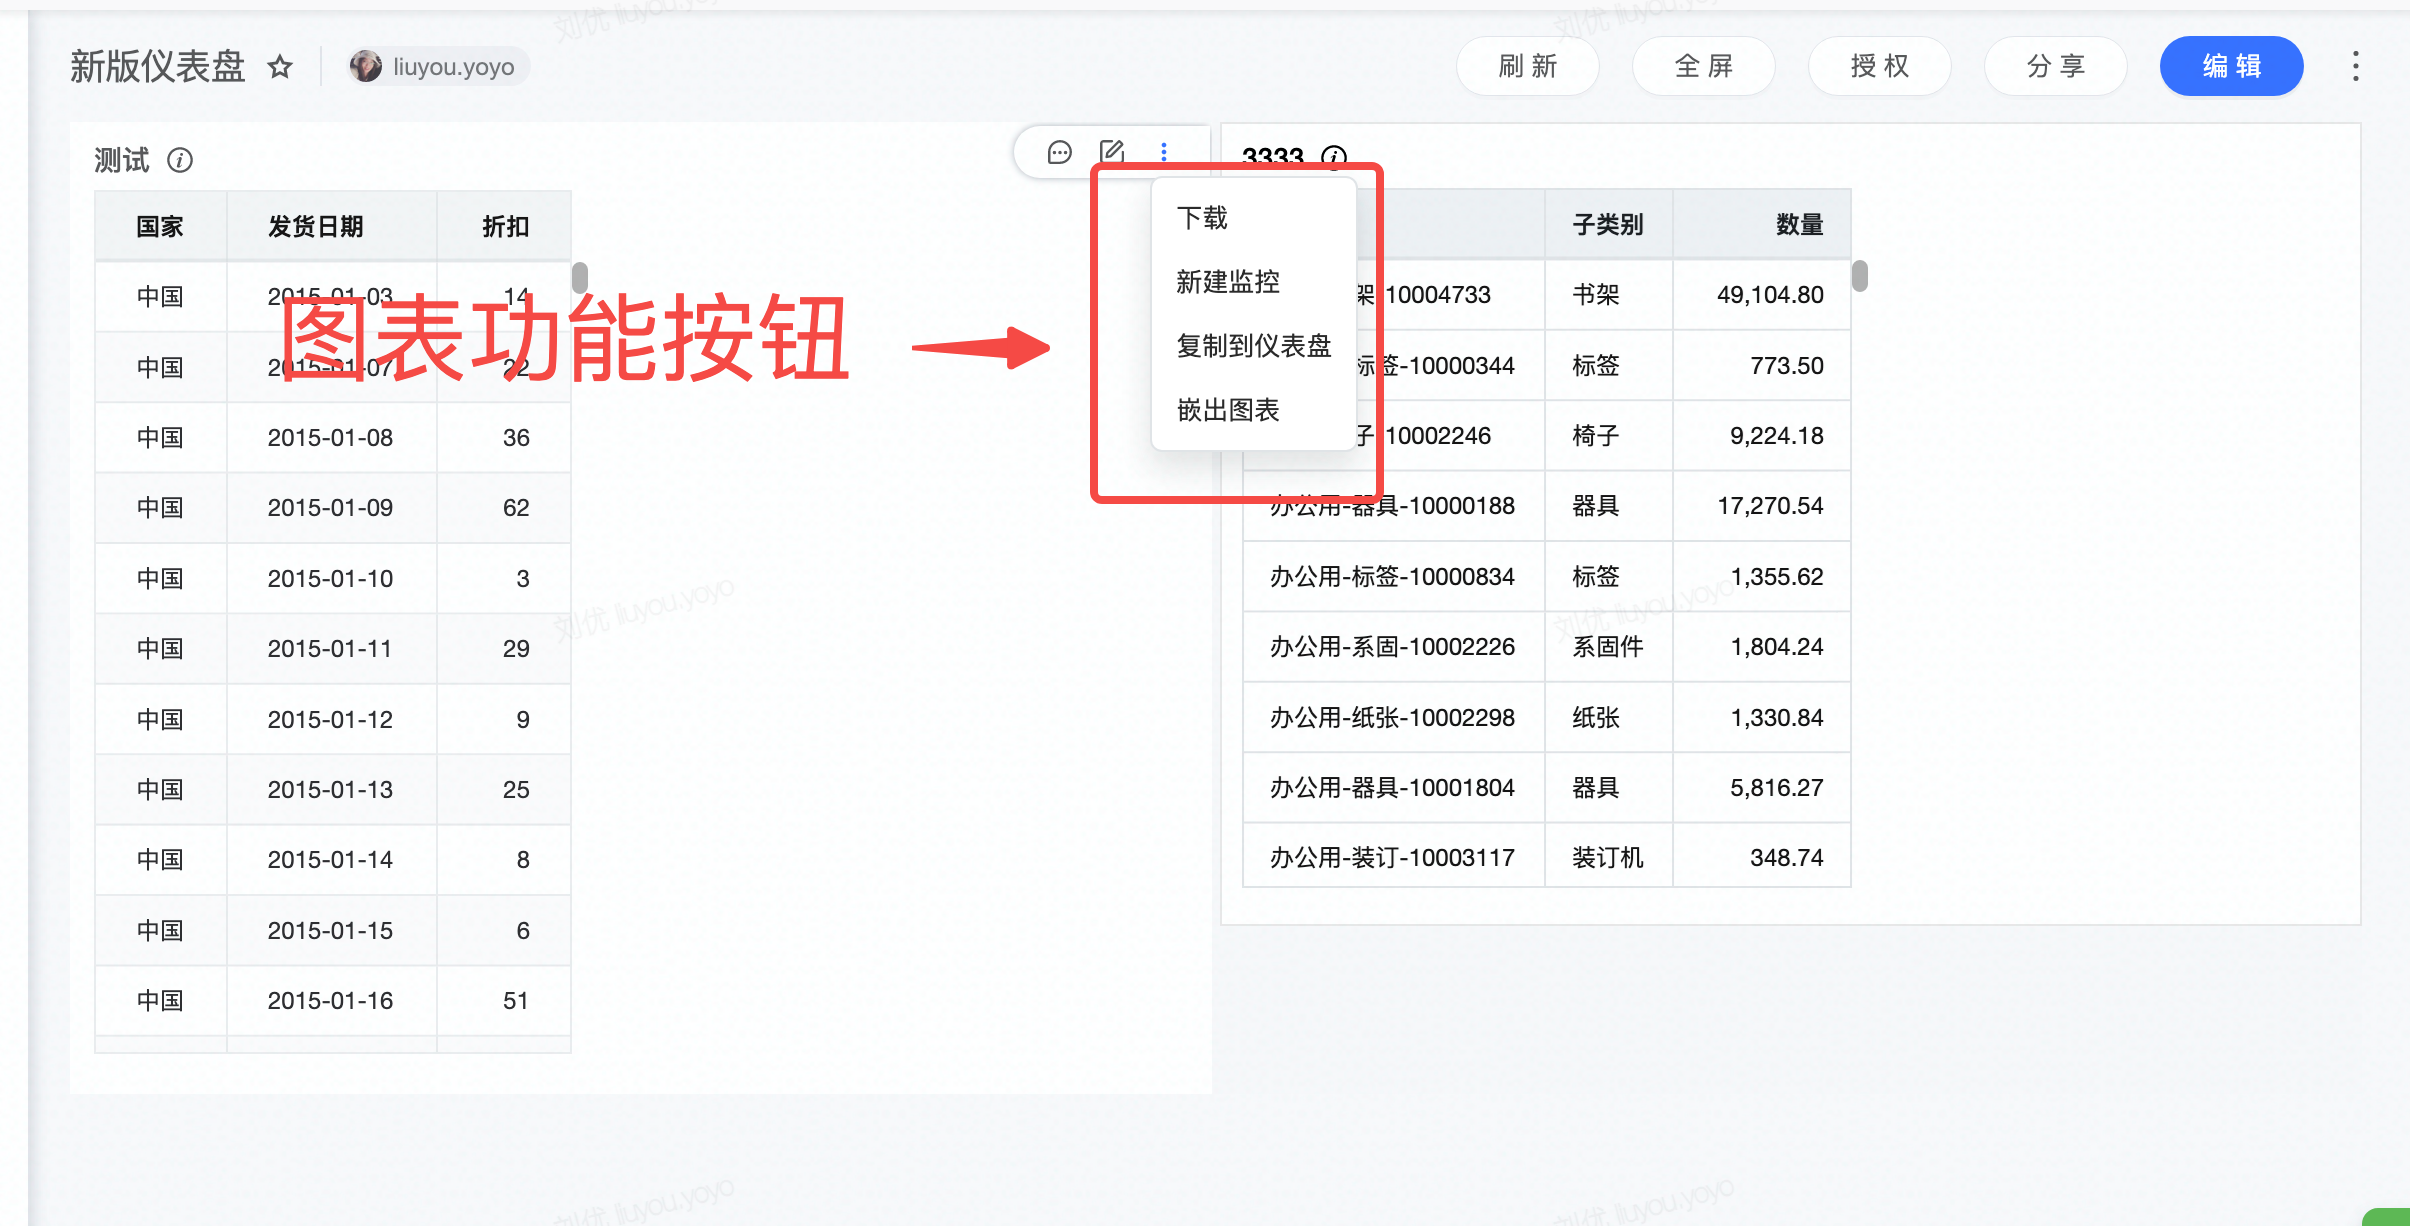Screen dimensions: 2410x1226
Task: Click the 数量 column header
Action: [x=1799, y=225]
